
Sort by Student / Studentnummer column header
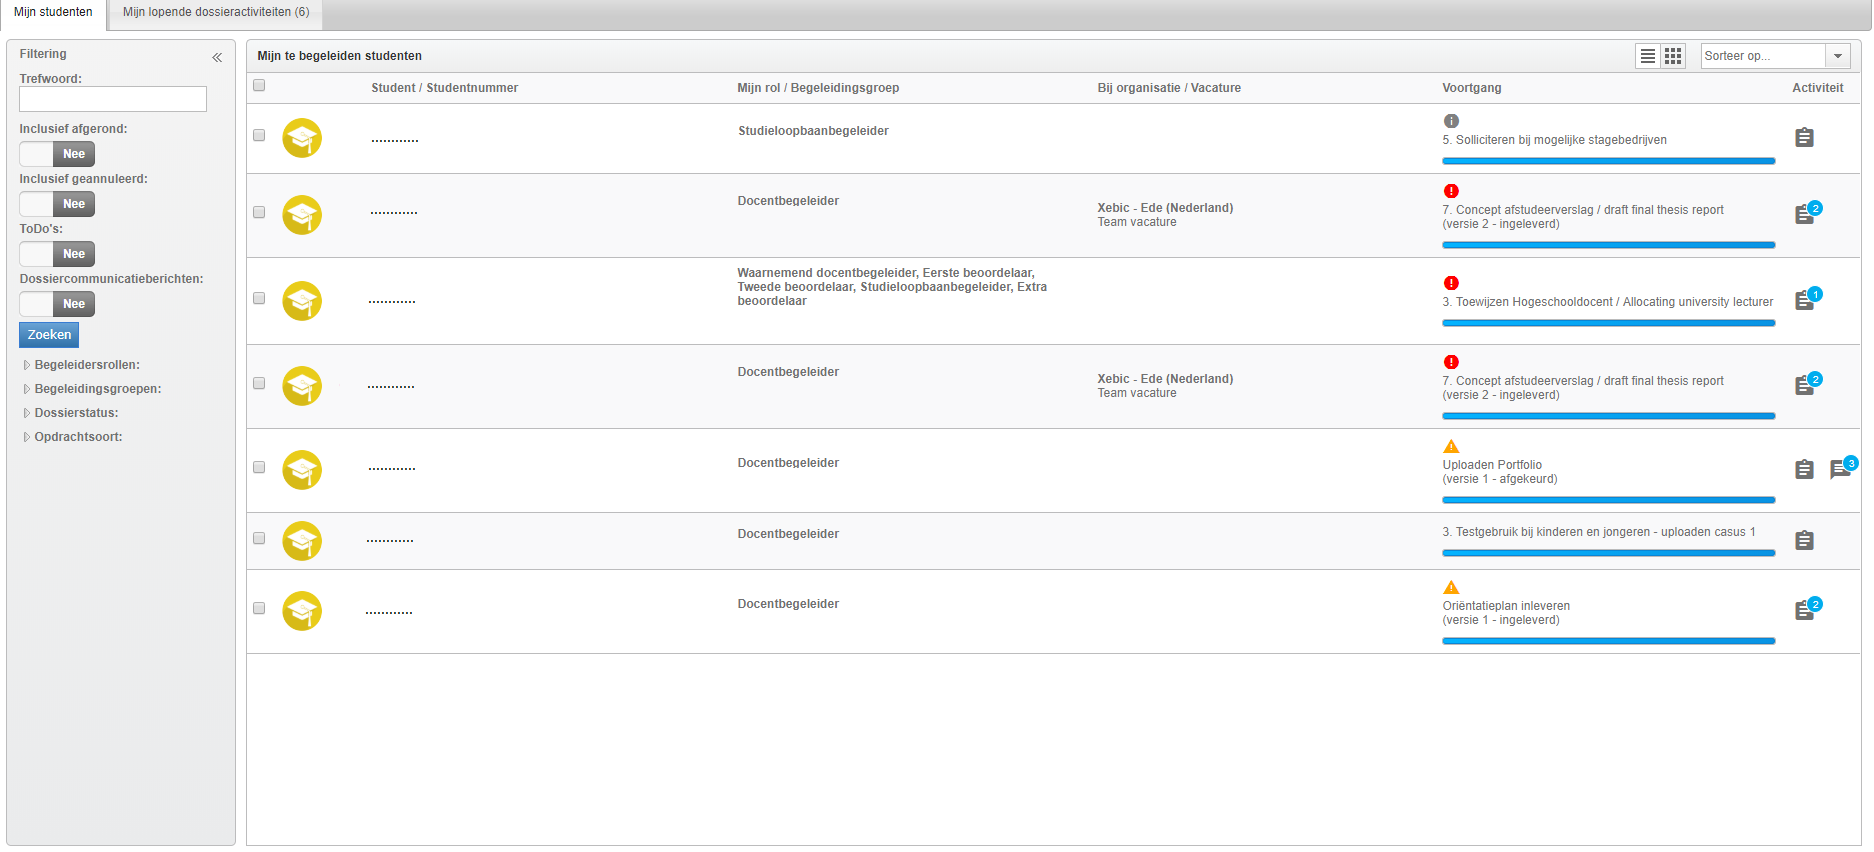(x=444, y=88)
